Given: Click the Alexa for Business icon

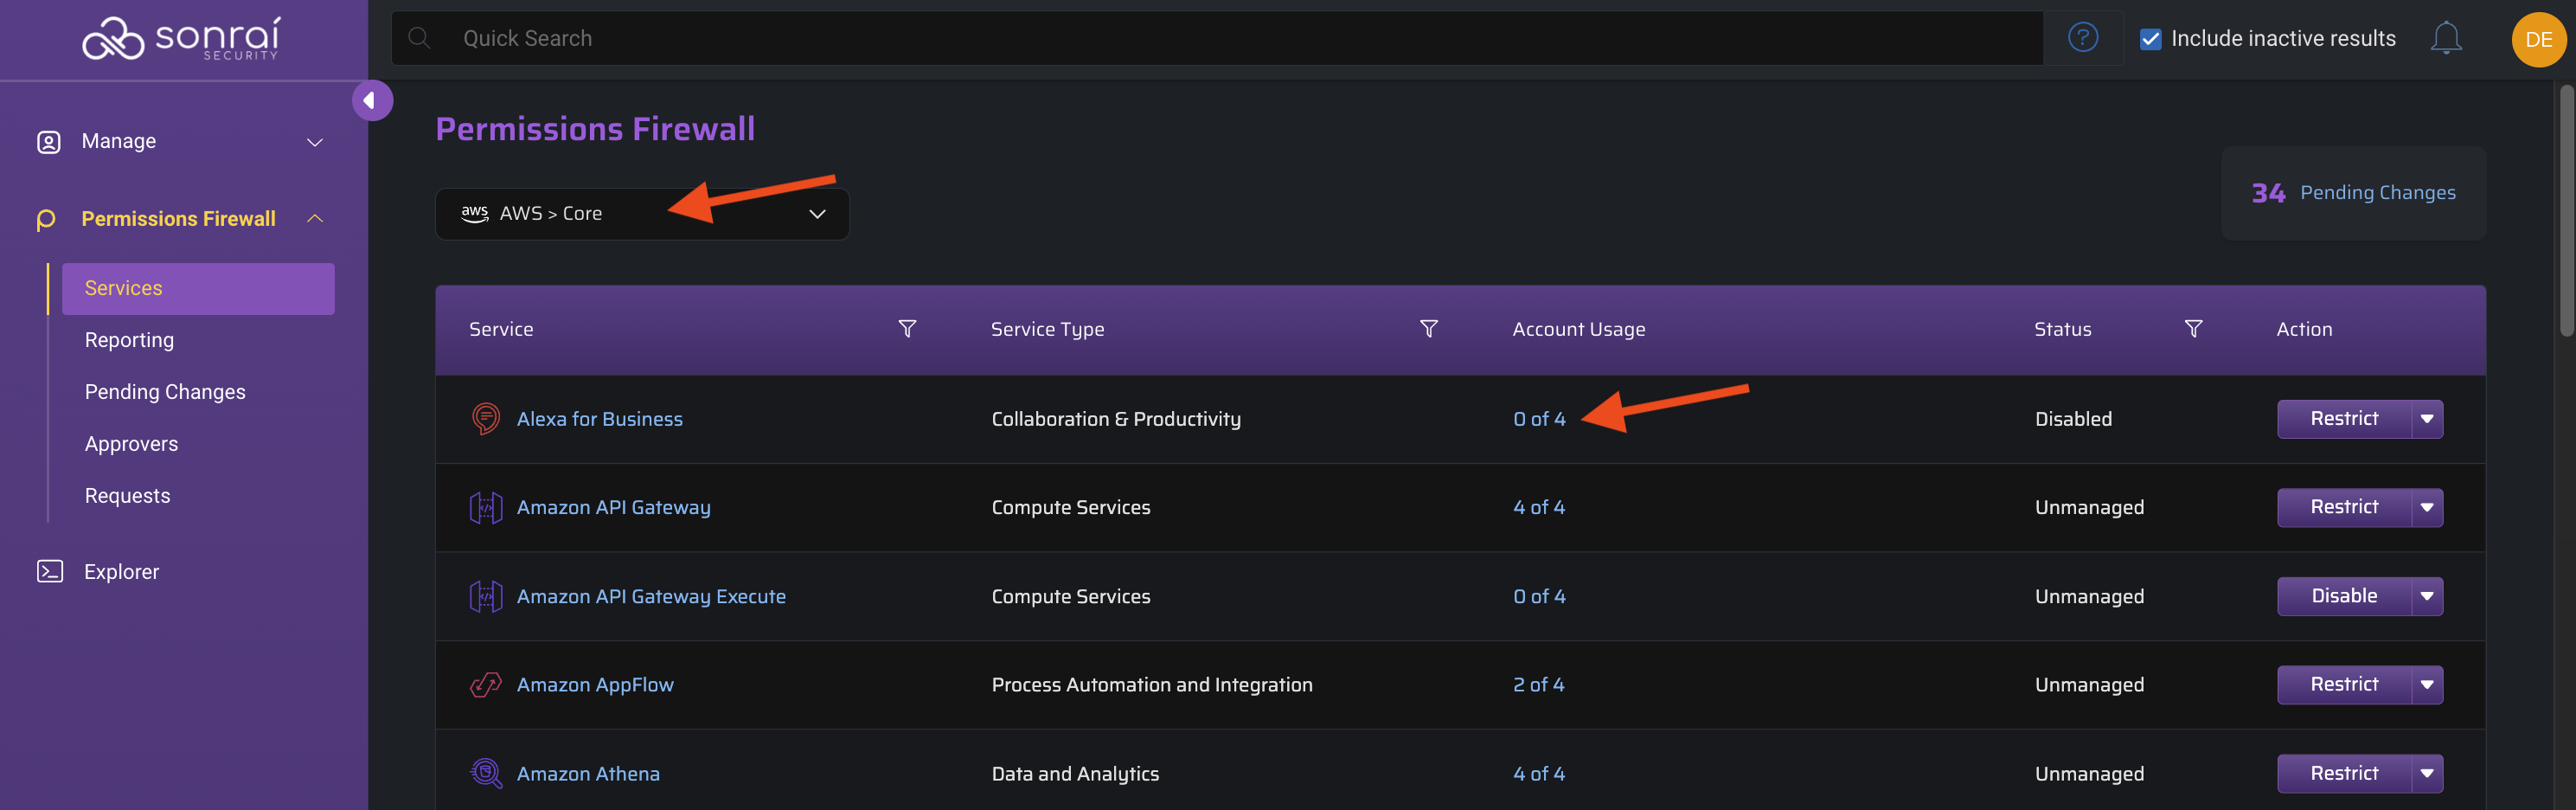Looking at the screenshot, I should coord(486,418).
